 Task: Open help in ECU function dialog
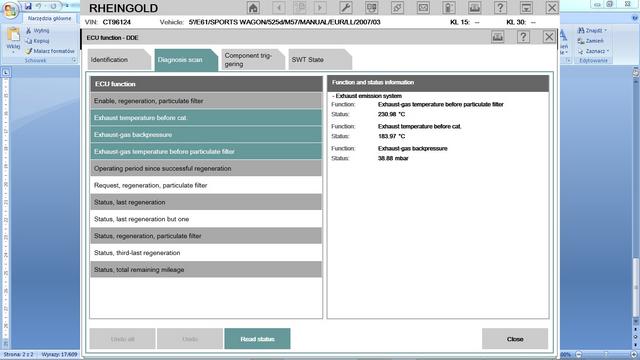point(523,37)
